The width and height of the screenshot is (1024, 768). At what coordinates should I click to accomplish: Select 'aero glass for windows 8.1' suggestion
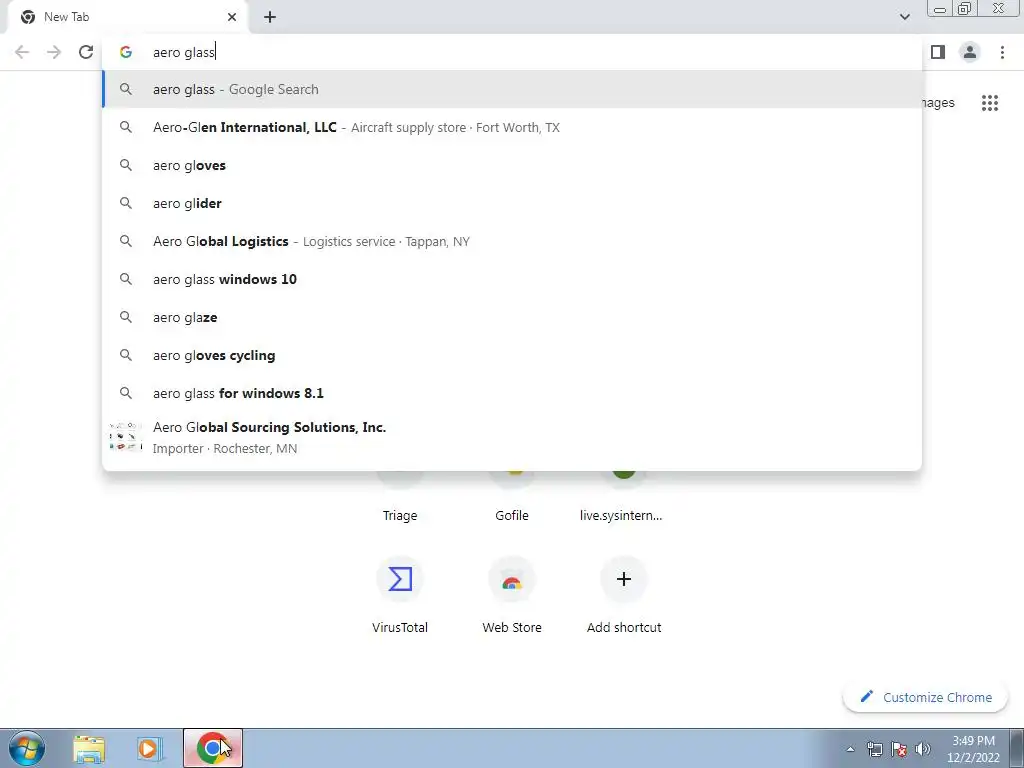point(512,393)
